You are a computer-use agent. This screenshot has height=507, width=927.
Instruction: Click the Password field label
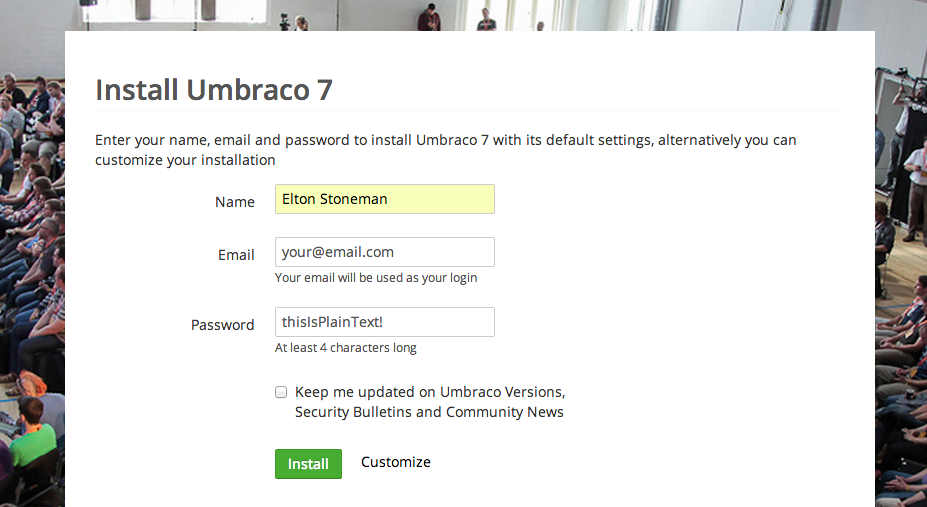point(222,325)
